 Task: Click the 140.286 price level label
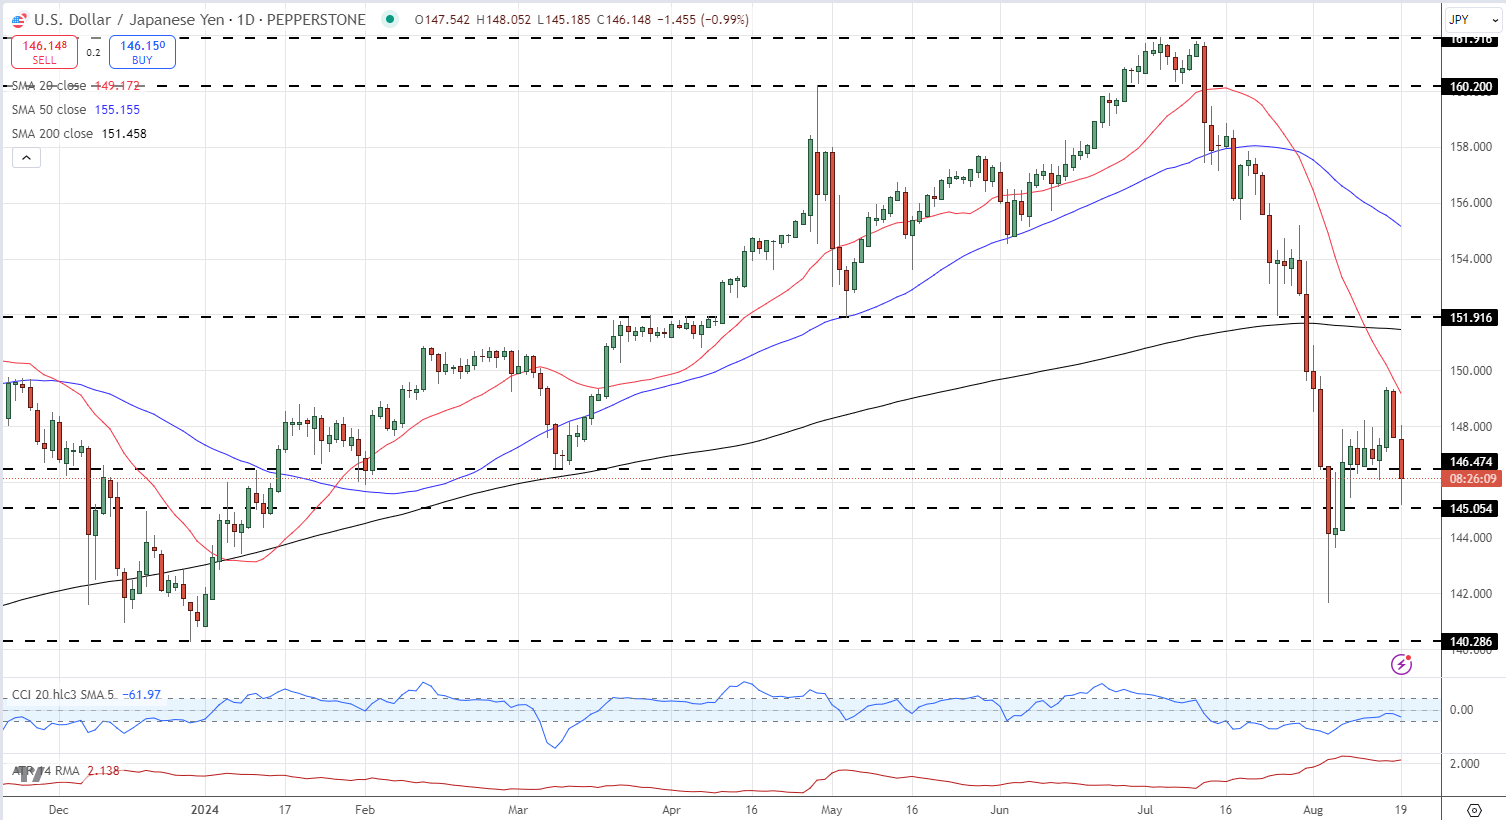1471,642
